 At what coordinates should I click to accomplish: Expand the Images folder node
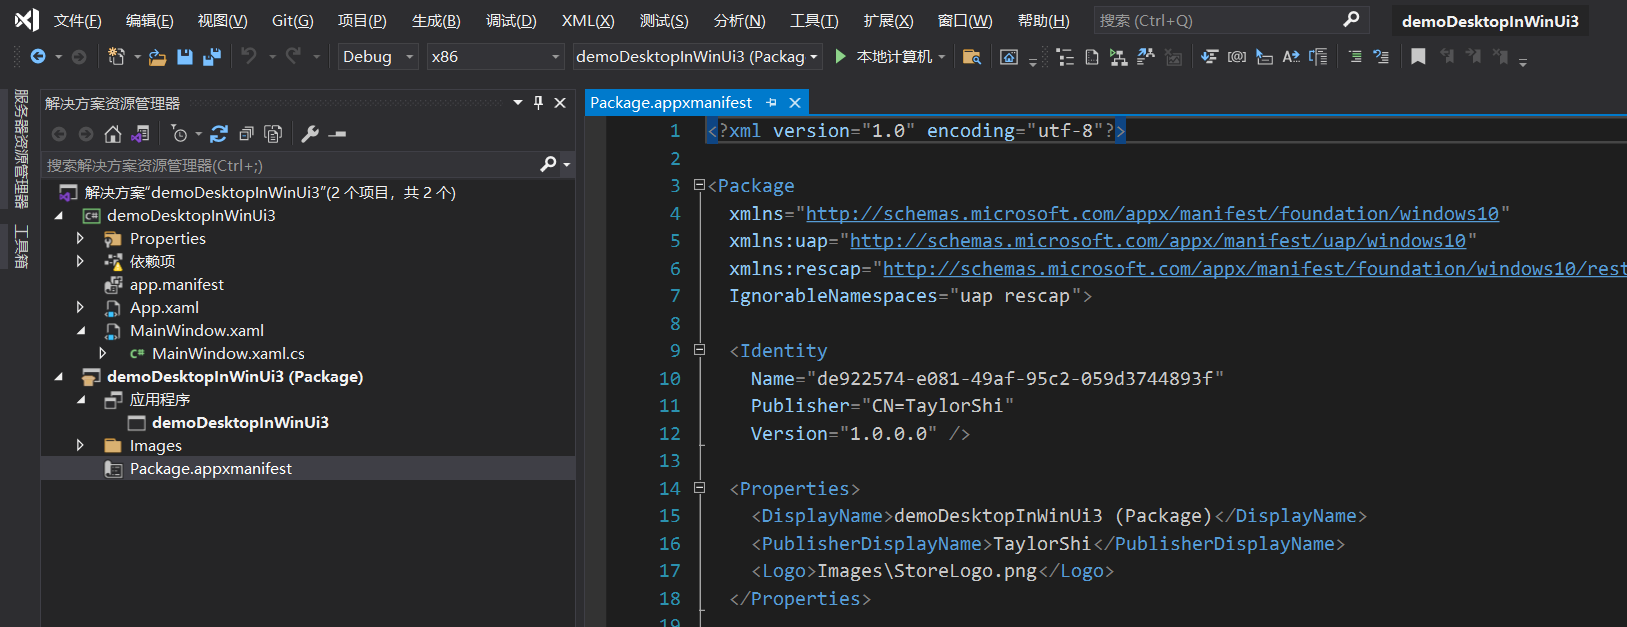tap(80, 445)
